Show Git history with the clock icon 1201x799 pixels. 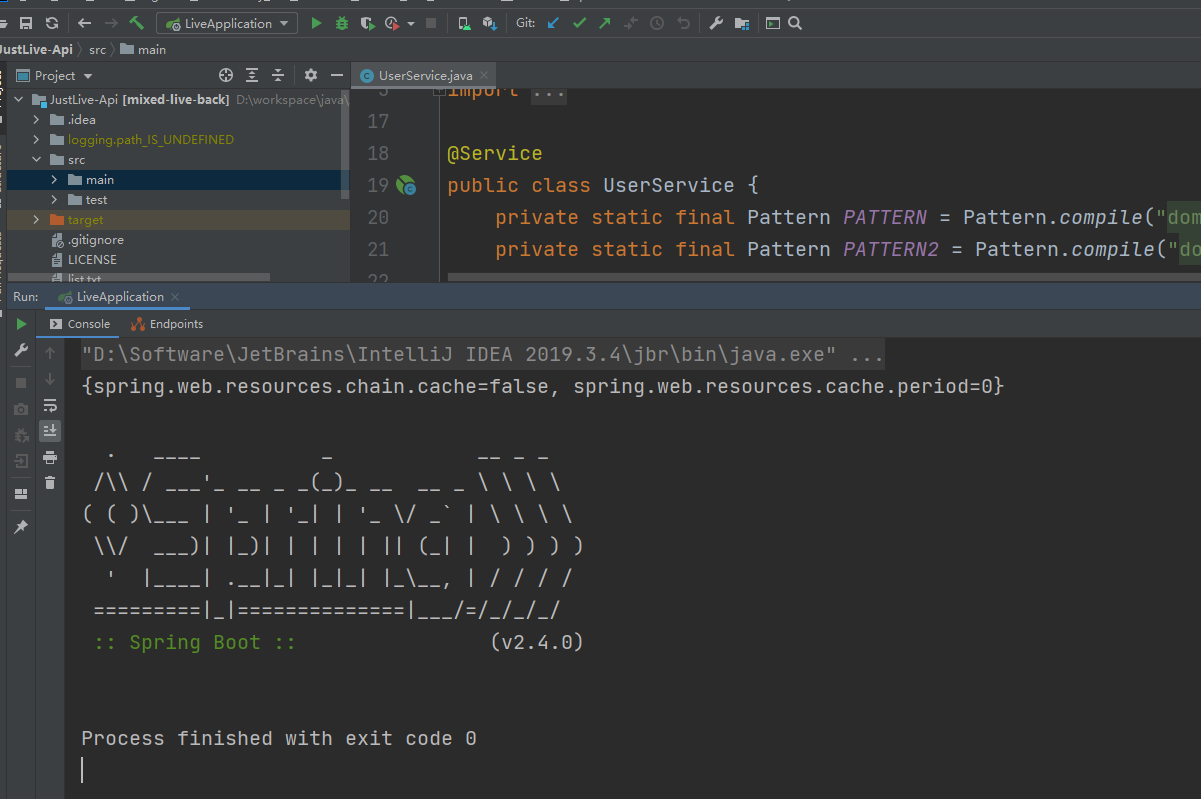tap(657, 23)
